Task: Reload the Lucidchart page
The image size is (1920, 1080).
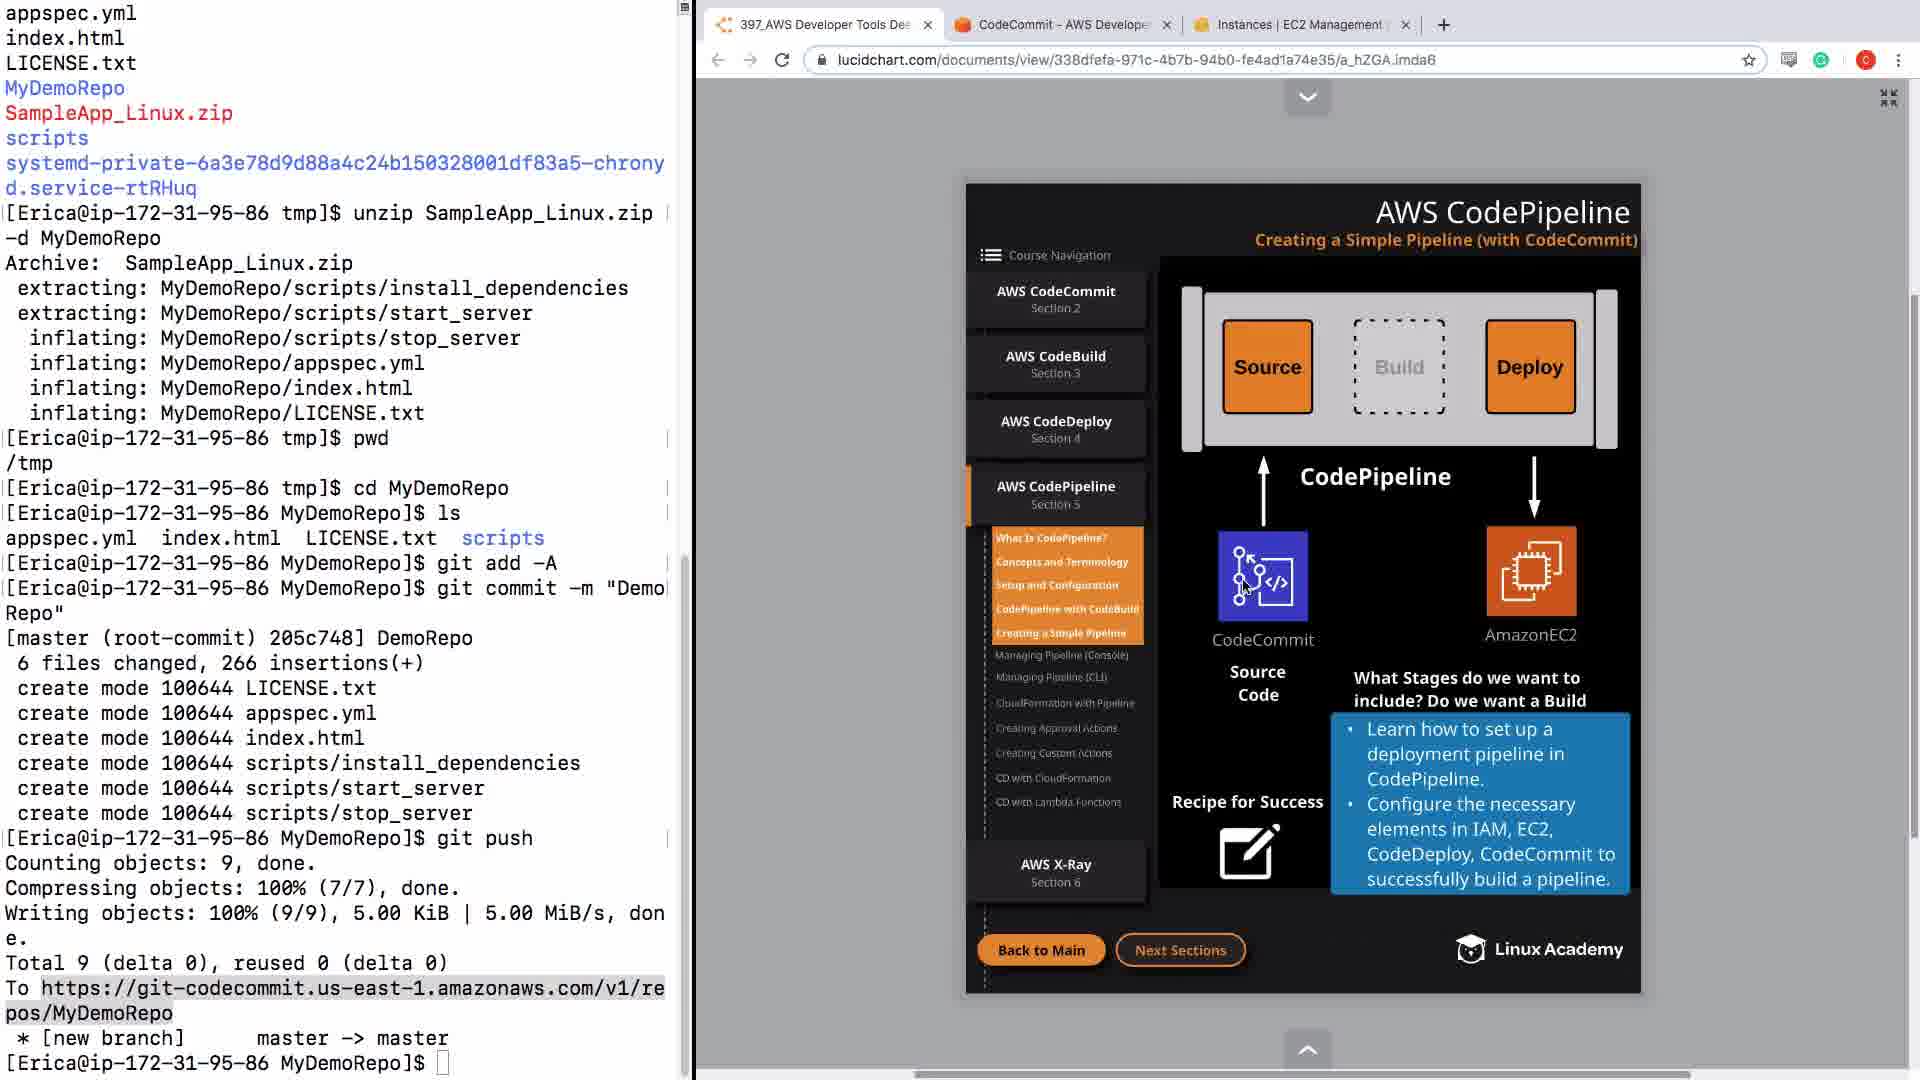Action: [x=782, y=60]
